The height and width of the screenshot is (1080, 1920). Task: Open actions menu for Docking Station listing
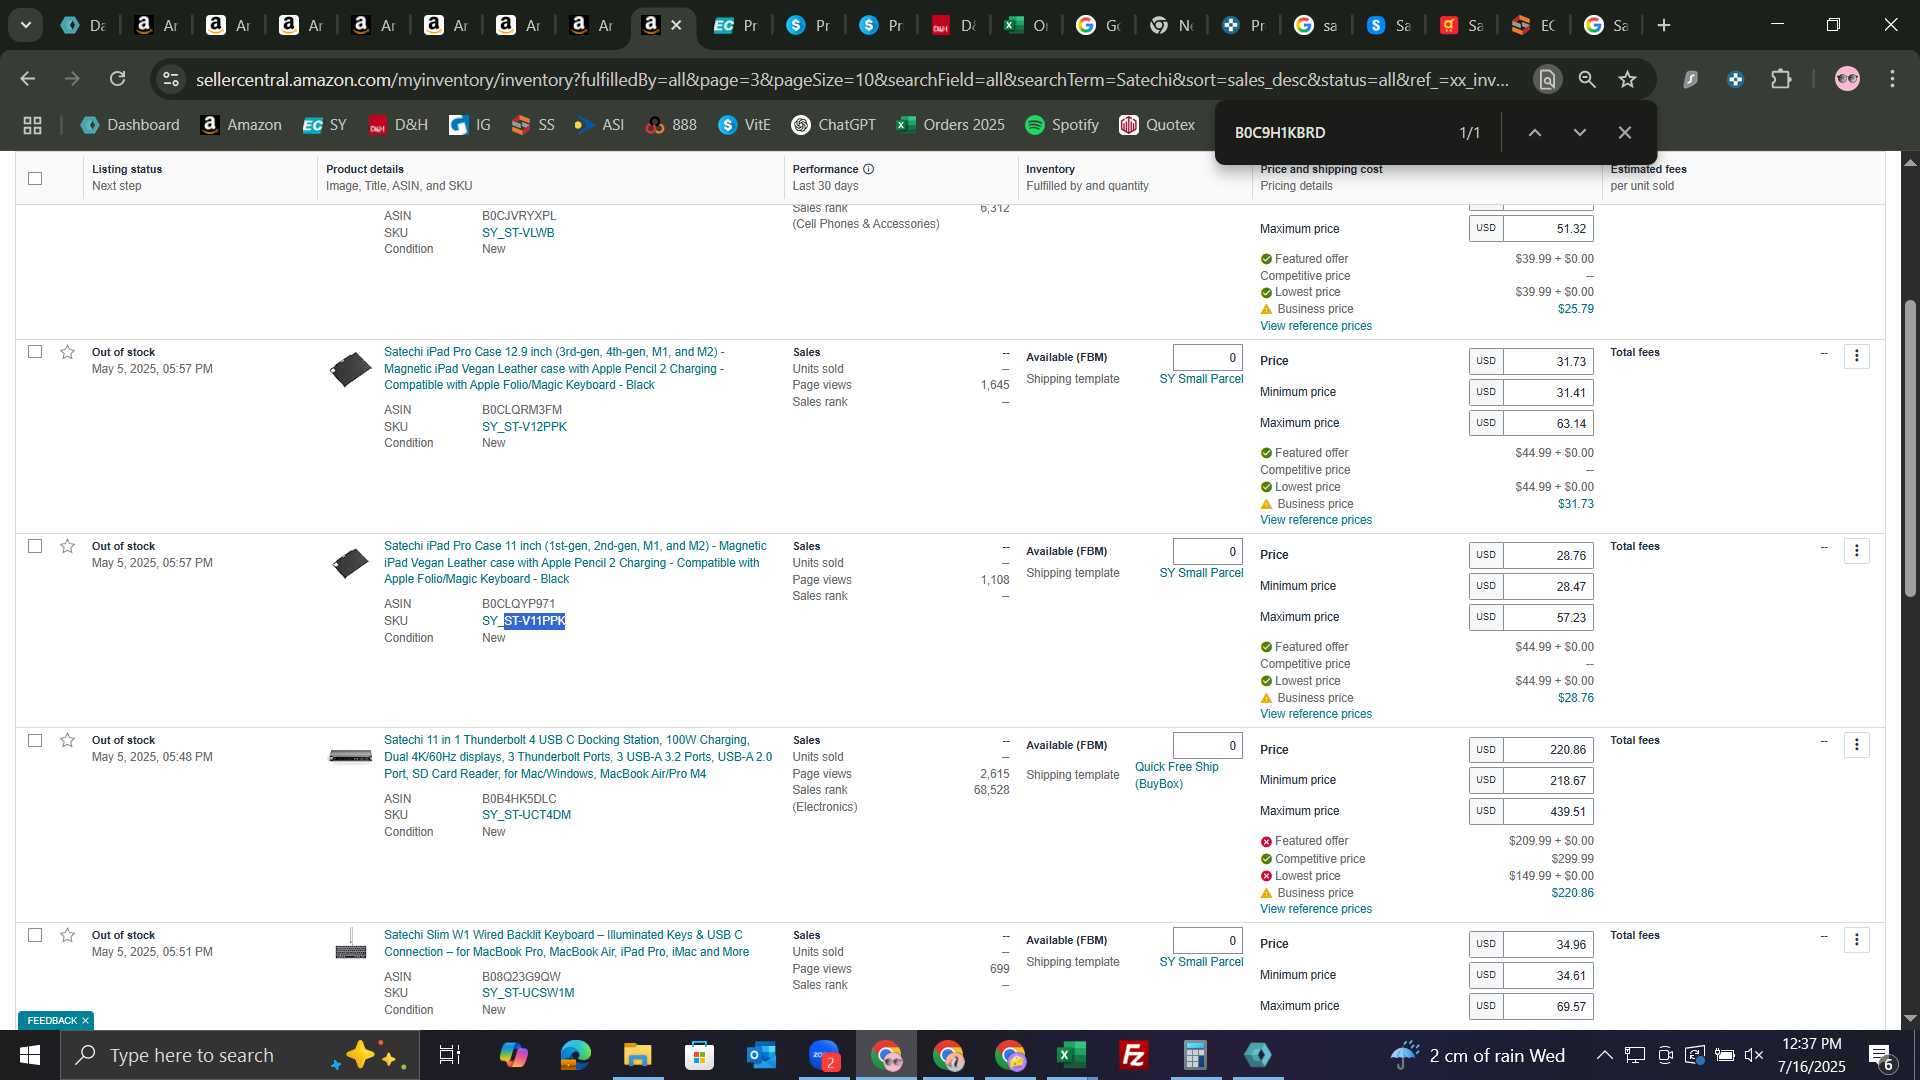pos(1857,745)
